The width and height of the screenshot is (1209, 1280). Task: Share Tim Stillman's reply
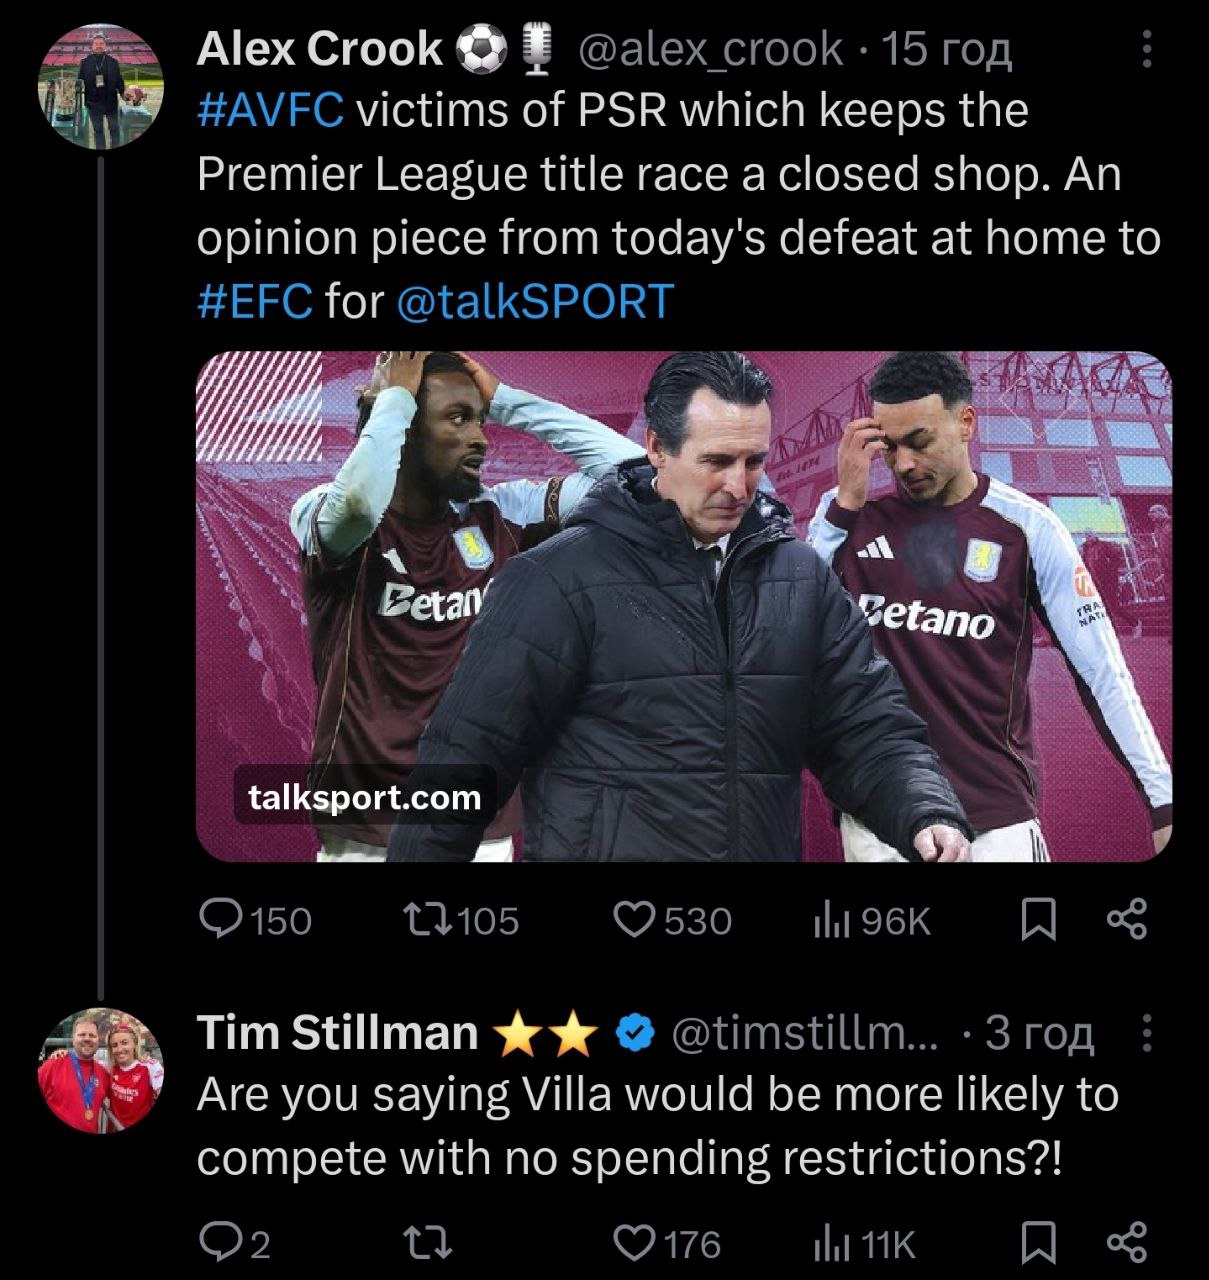(1127, 1243)
